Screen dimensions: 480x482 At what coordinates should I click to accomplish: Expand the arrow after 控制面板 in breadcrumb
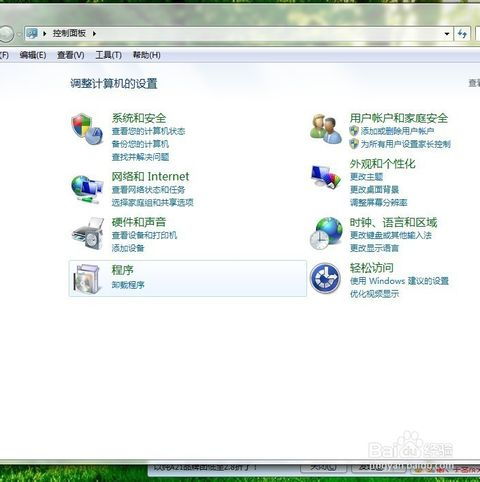(94, 33)
